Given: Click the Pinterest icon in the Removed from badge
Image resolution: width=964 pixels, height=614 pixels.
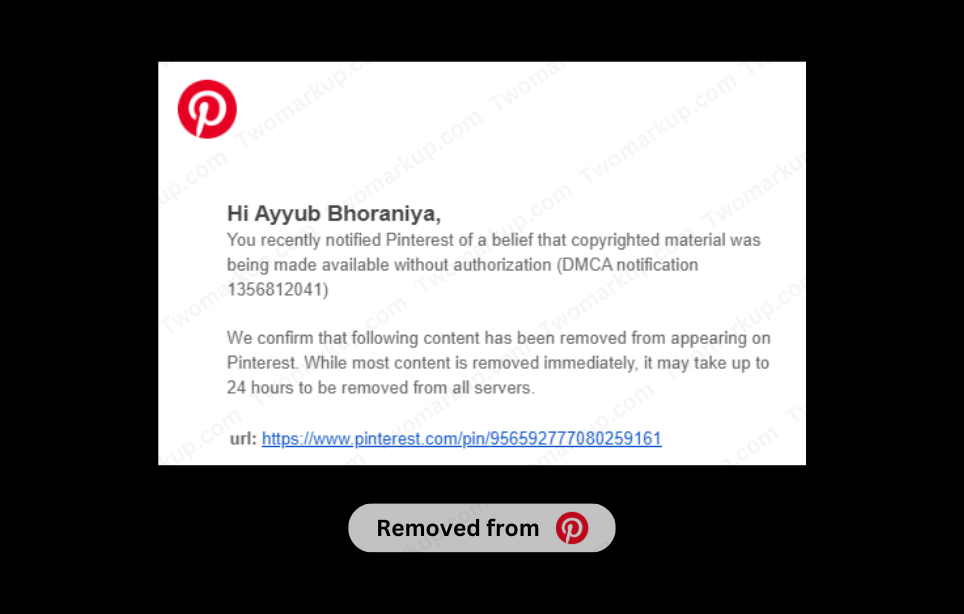Looking at the screenshot, I should point(572,528).
